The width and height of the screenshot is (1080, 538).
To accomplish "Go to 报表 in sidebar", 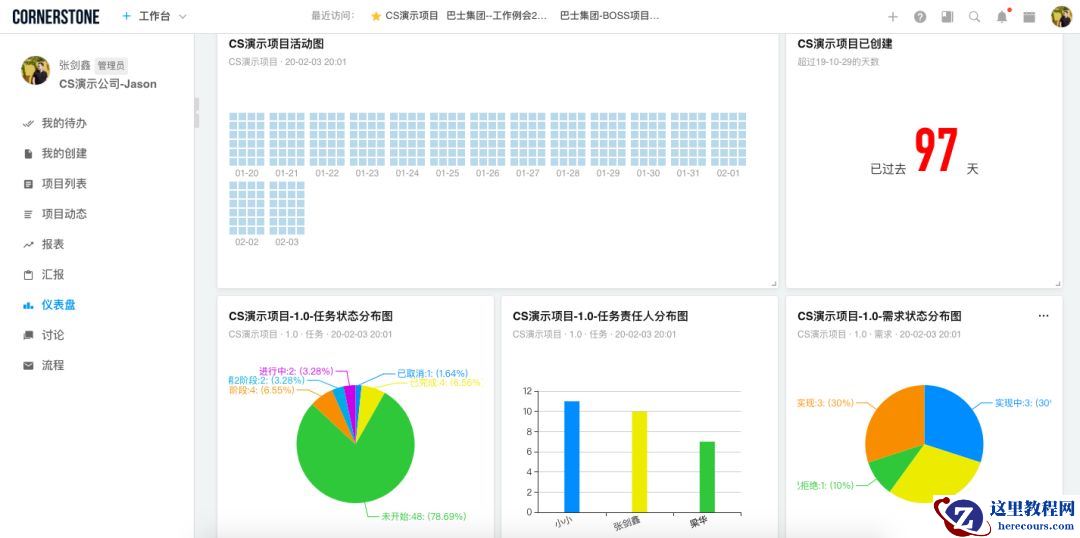I will 53,245.
